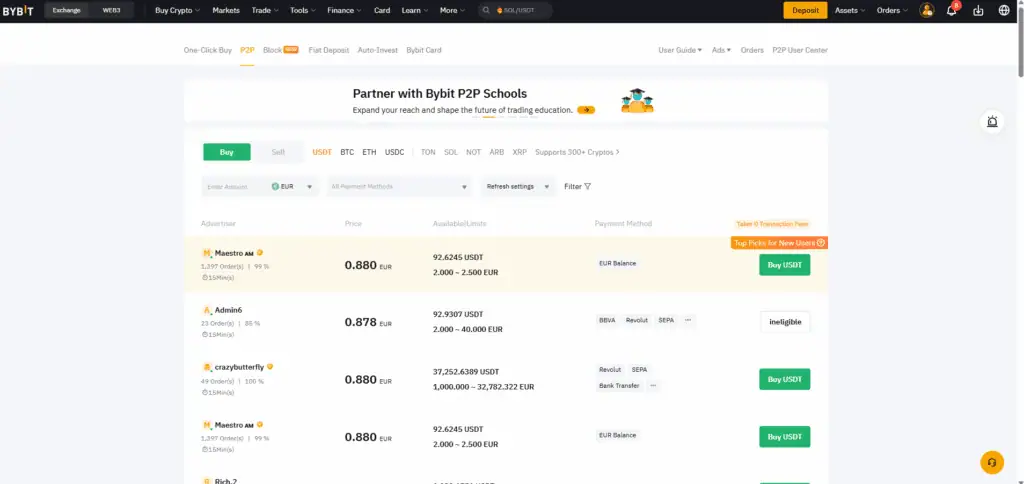Click the graduation caps banner illustration
Viewport: 1024px width, 484px height.
637,101
